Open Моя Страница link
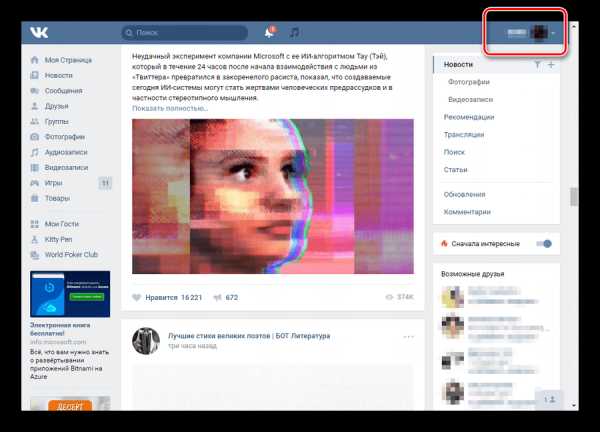The width and height of the screenshot is (600, 432). click(68, 60)
